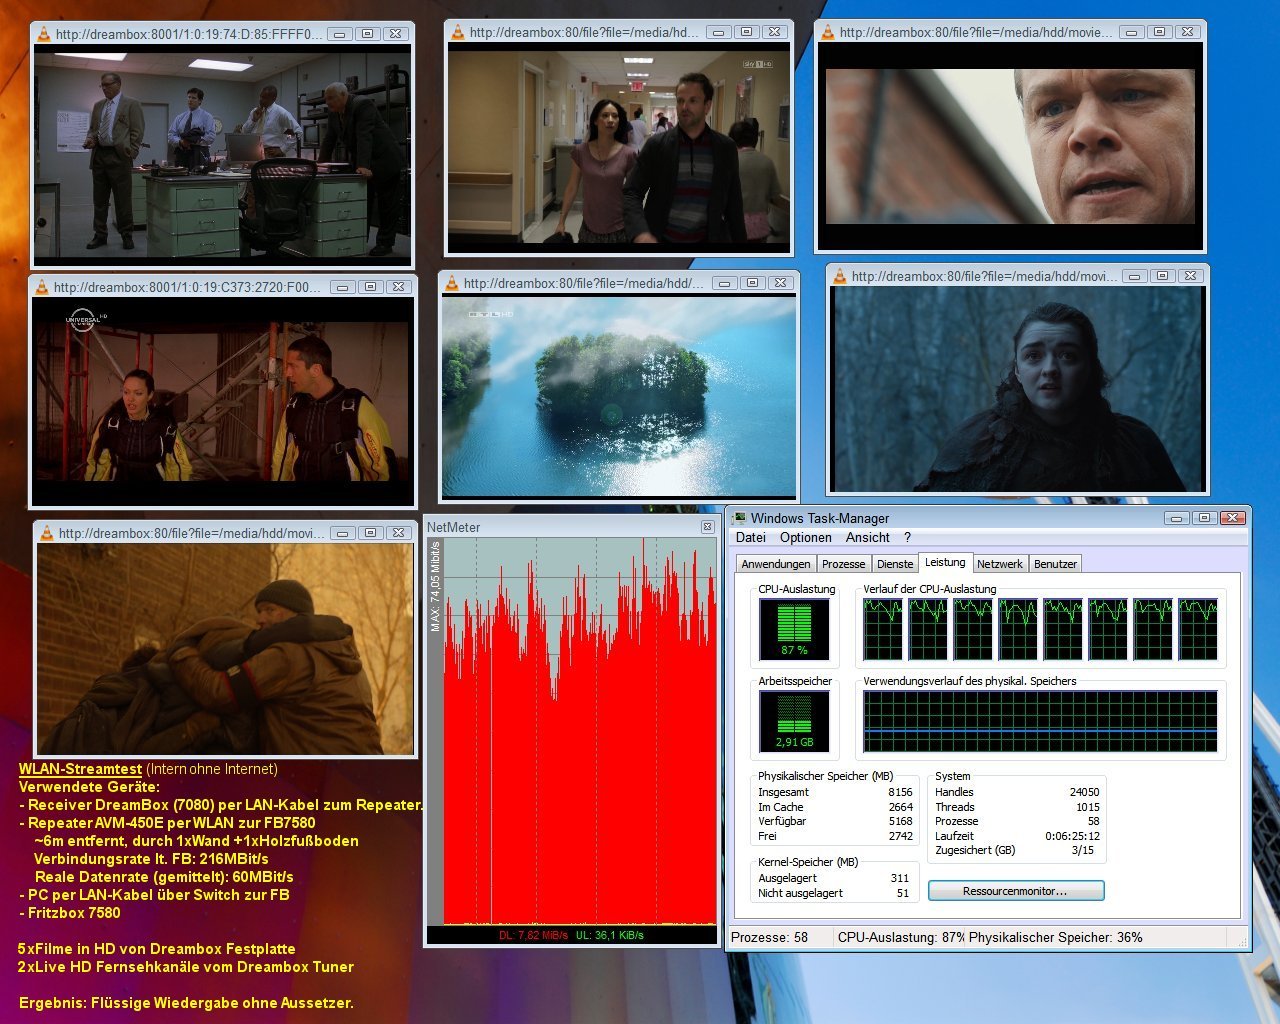Click the CPU-Auslastung 87 % gauge

794,630
